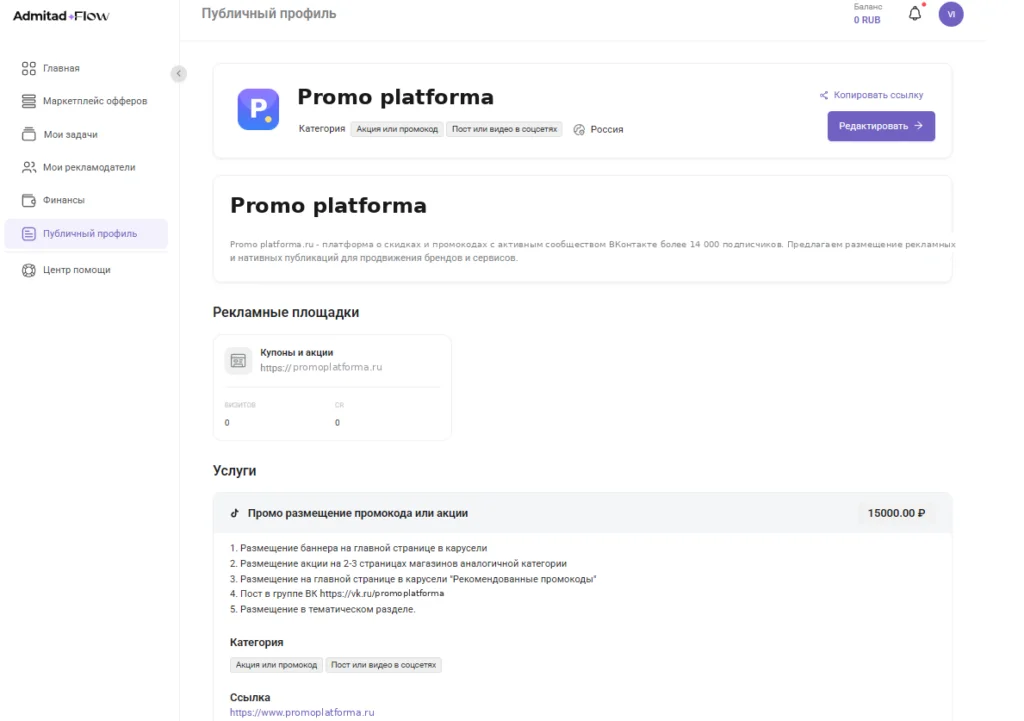This screenshot has width=1024, height=721.
Task: Open https://www.promoplatforma.ru link under Ссылка
Action: 302,713
